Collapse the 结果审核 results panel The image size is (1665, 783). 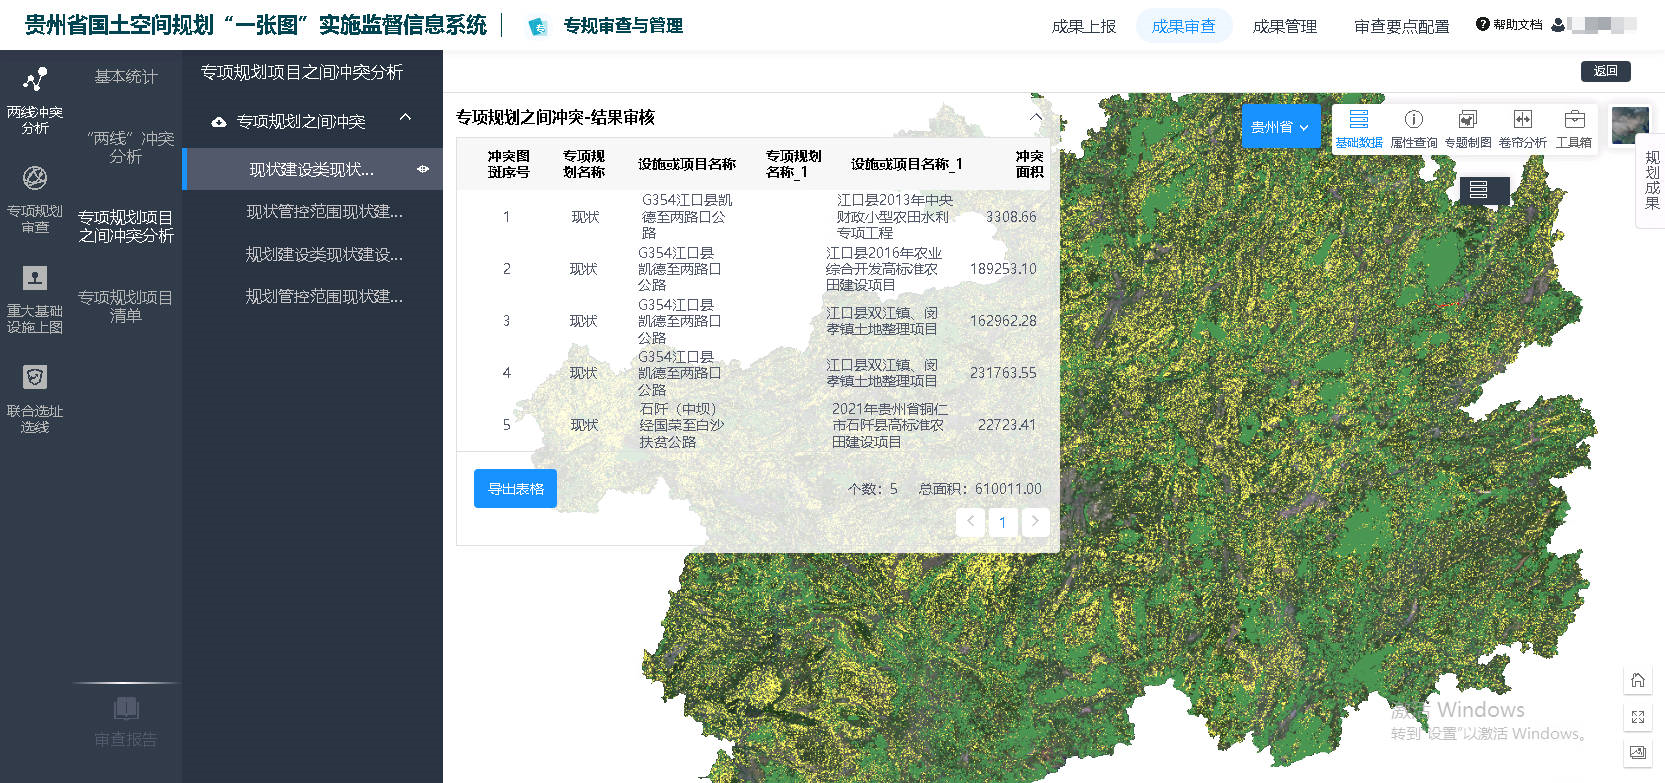1036,117
